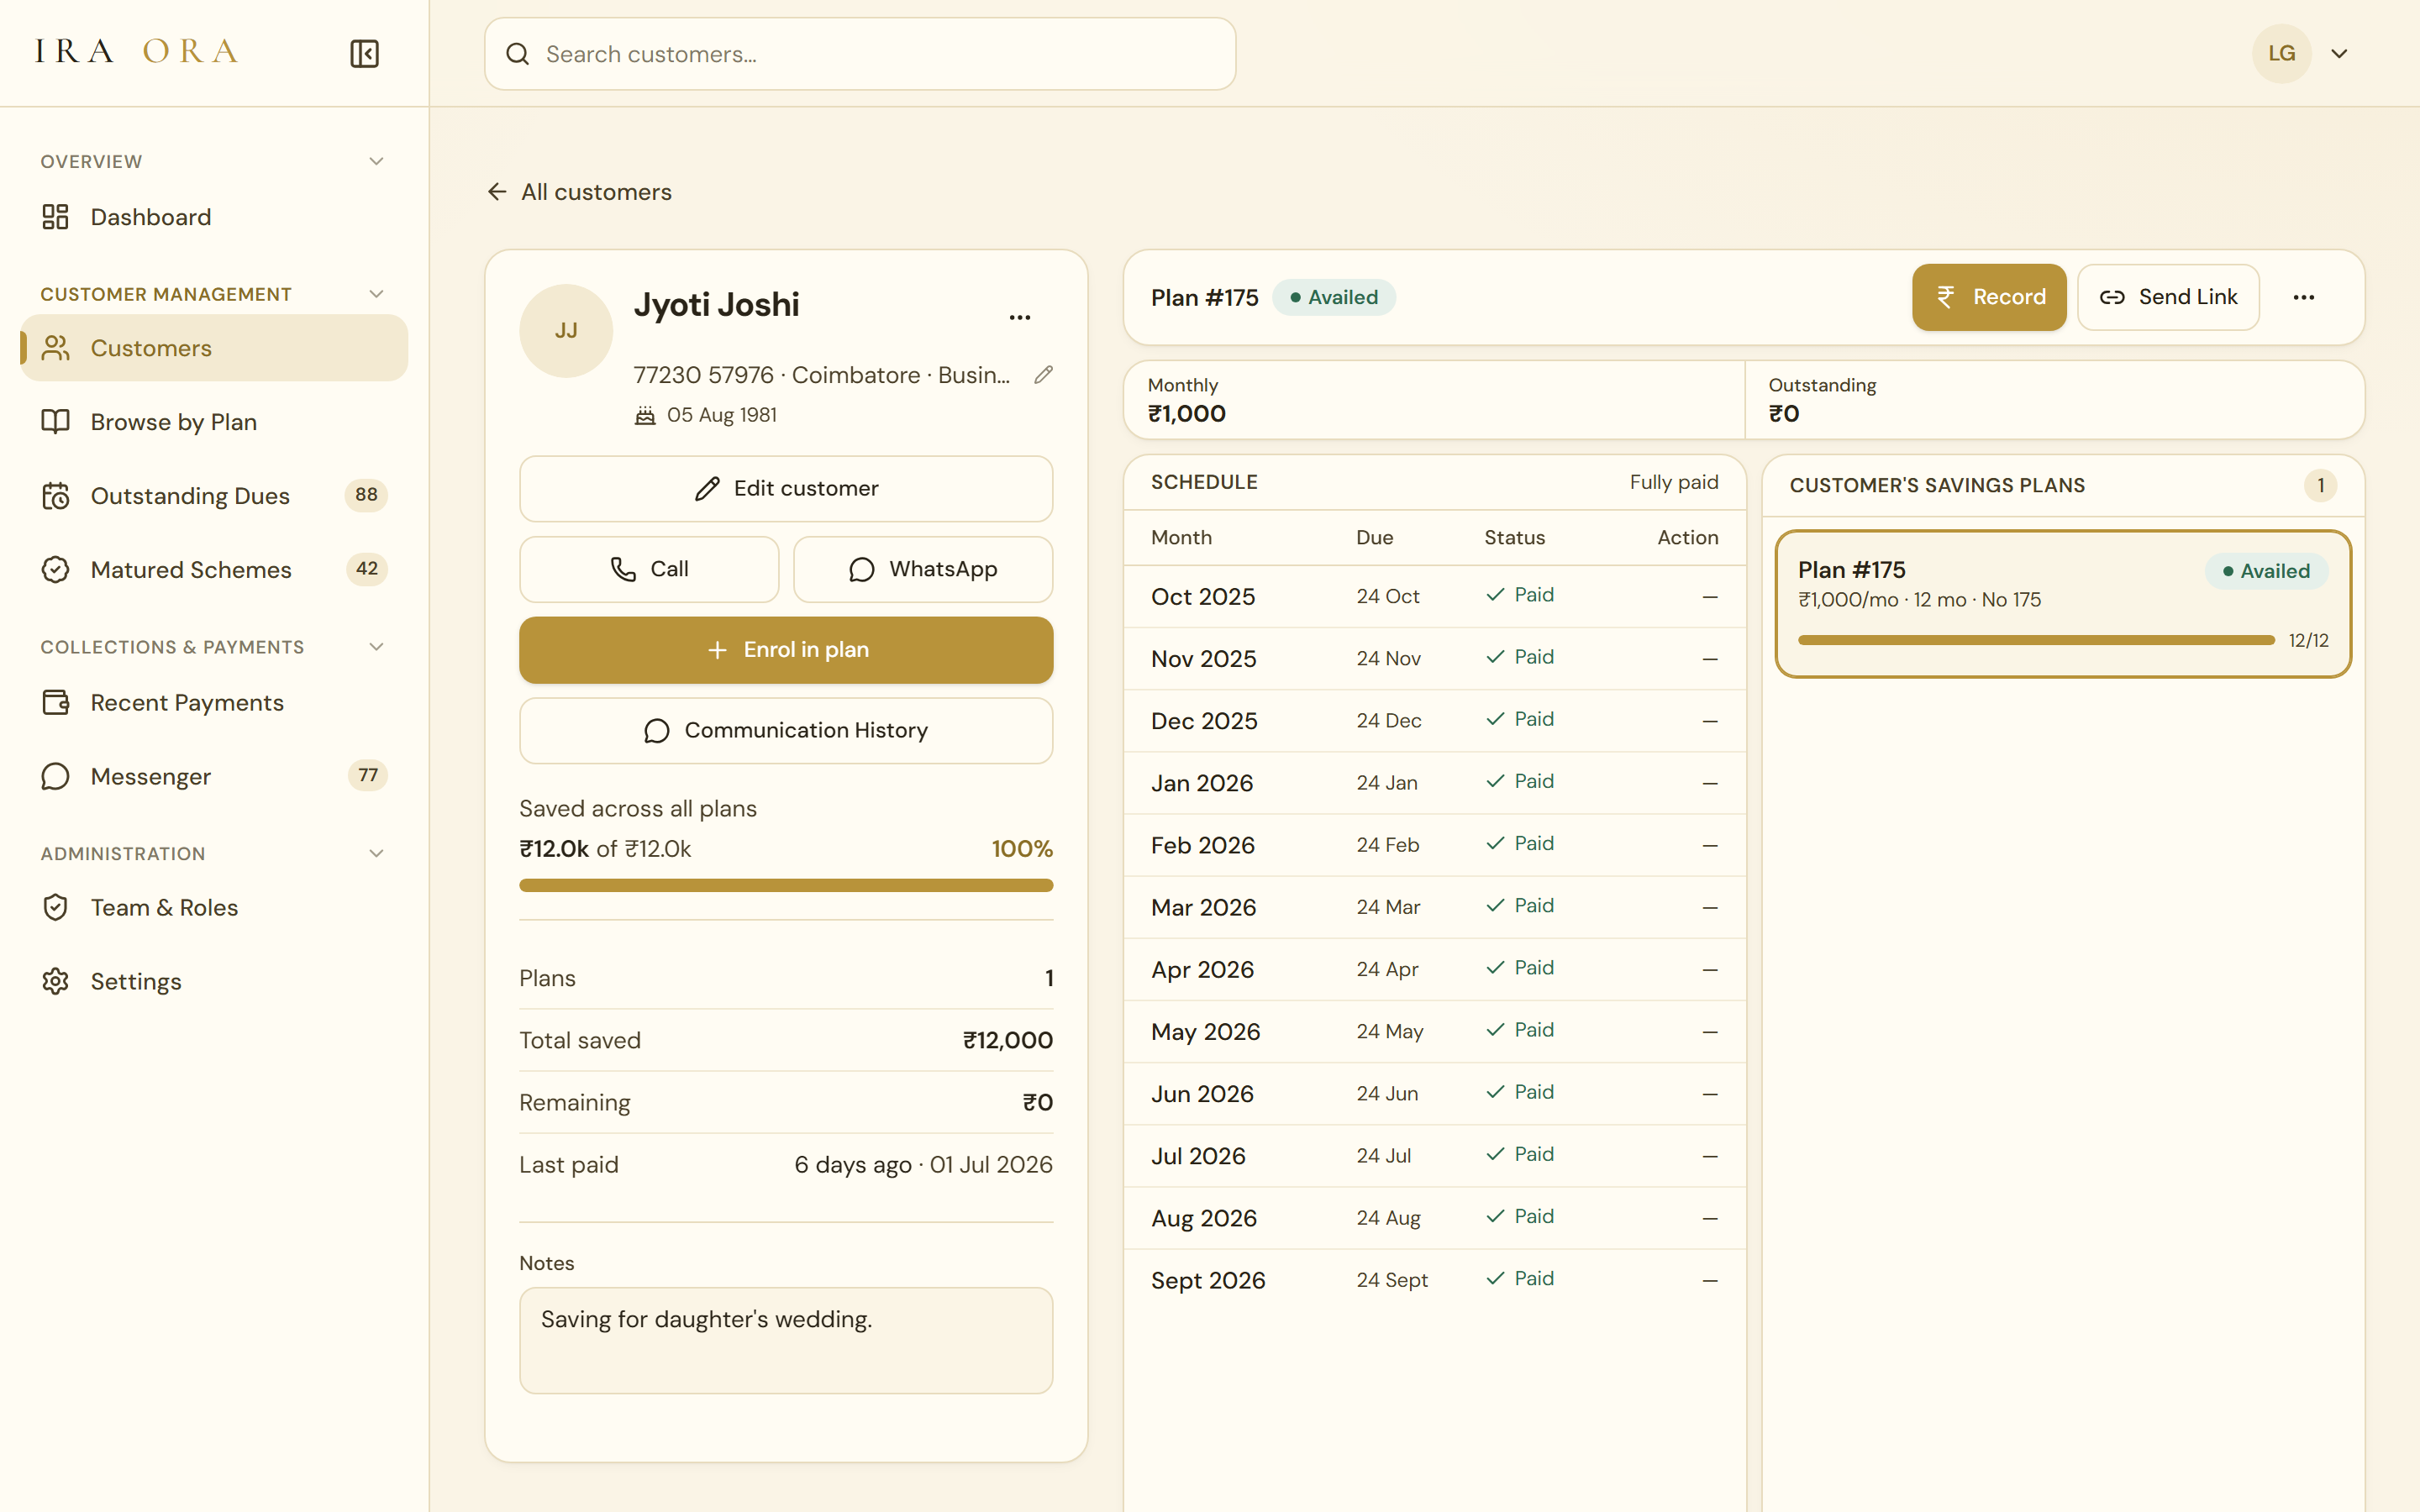The image size is (2420, 1512).
Task: Click the Messenger count badge 77
Action: click(368, 775)
